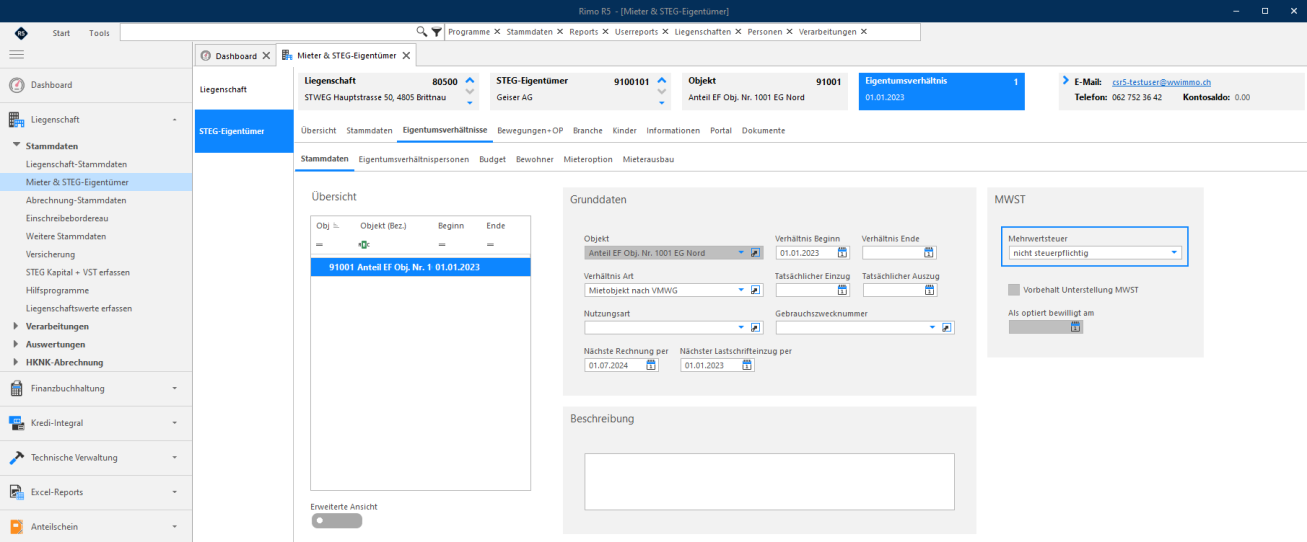Close the Mieter & STEG-Eigentümer tab

click(407, 56)
